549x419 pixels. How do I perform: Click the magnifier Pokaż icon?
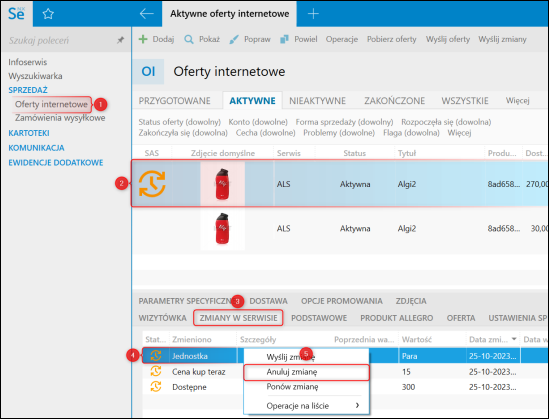pyautogui.click(x=189, y=39)
